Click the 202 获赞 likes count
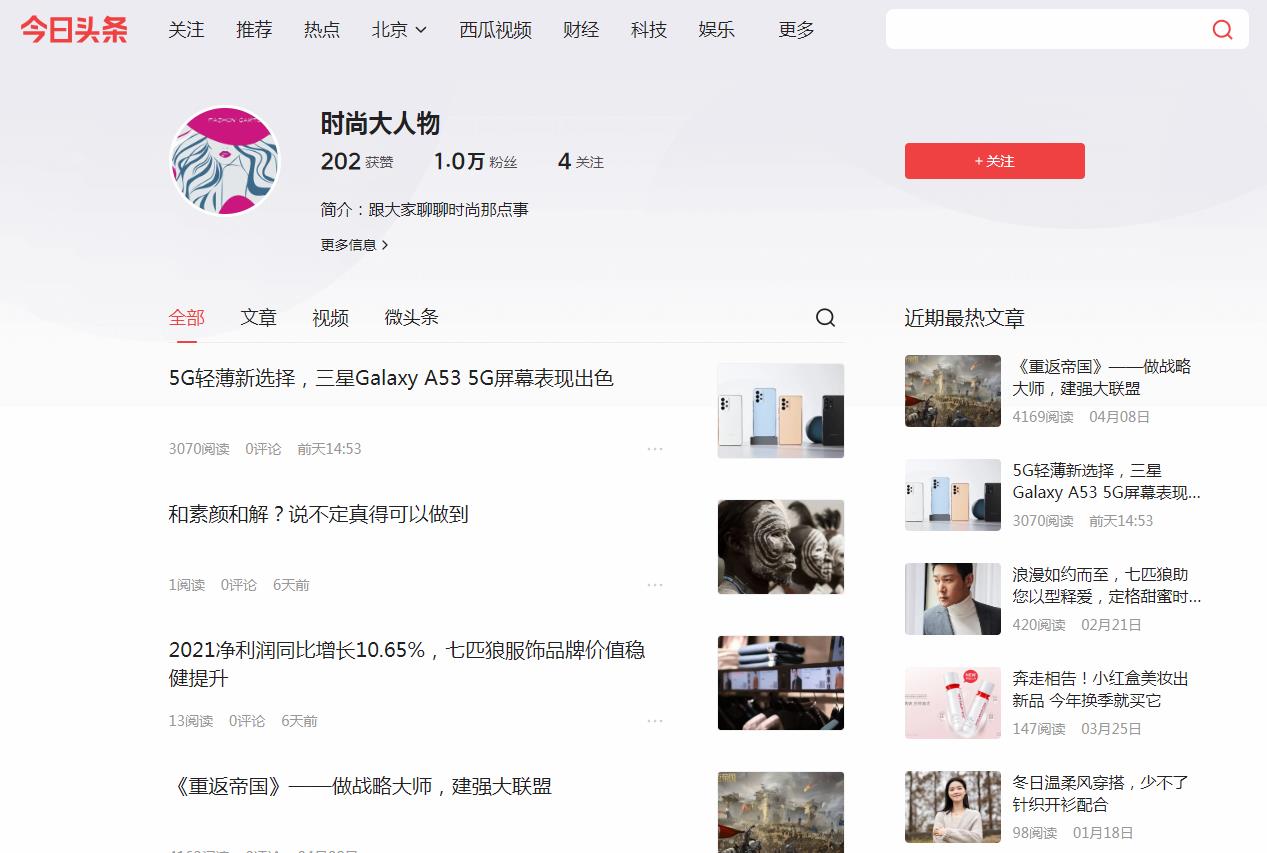Image resolution: width=1267 pixels, height=853 pixels. click(x=357, y=161)
